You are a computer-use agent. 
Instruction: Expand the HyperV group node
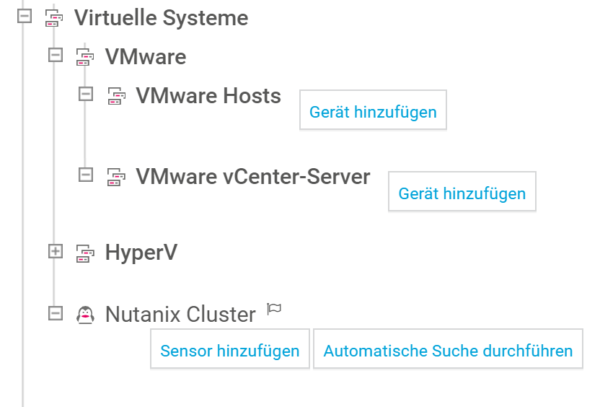(x=55, y=251)
